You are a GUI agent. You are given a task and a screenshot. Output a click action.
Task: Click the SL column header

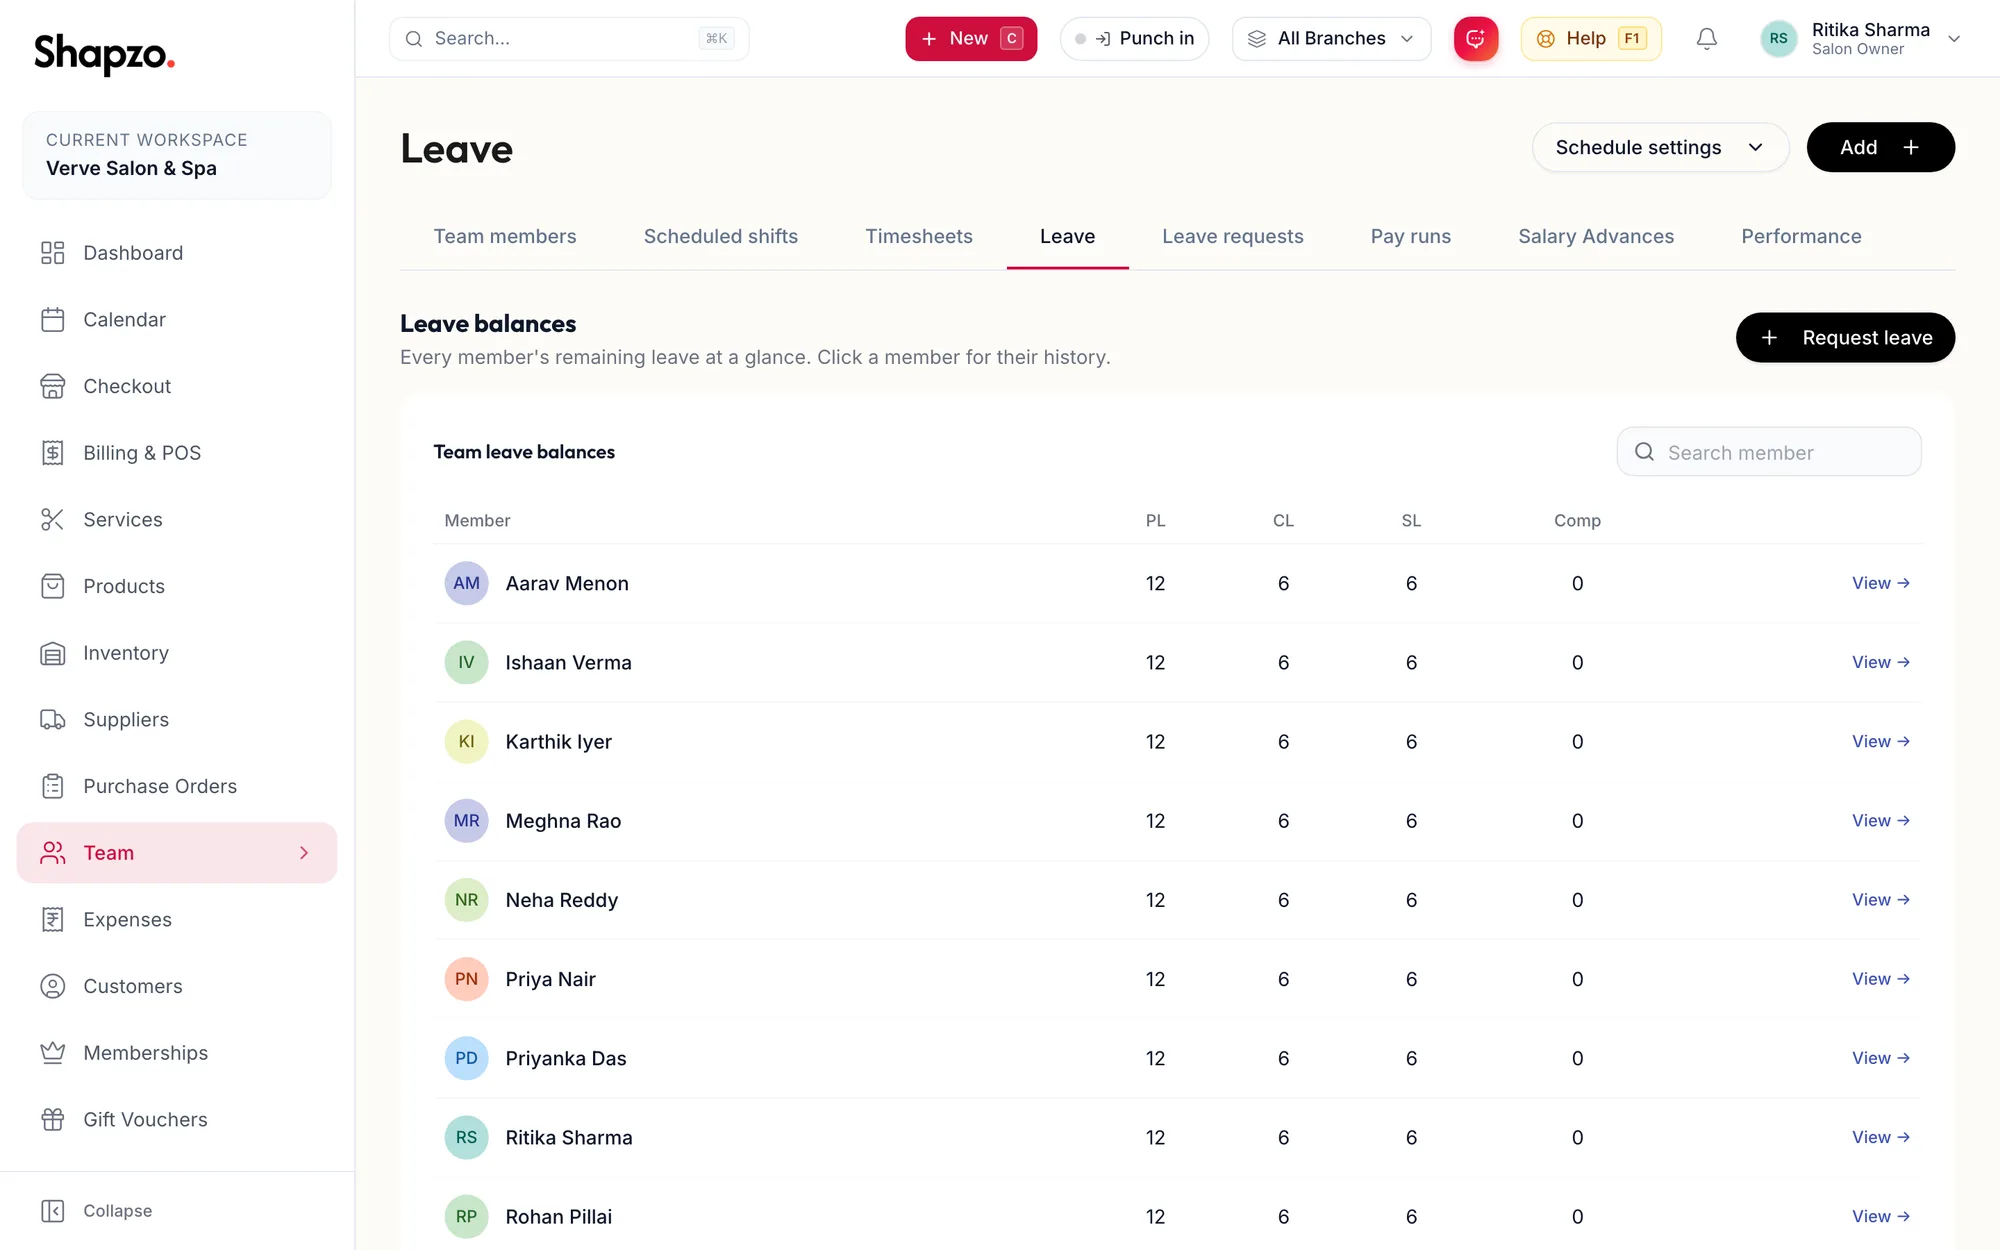[1411, 521]
